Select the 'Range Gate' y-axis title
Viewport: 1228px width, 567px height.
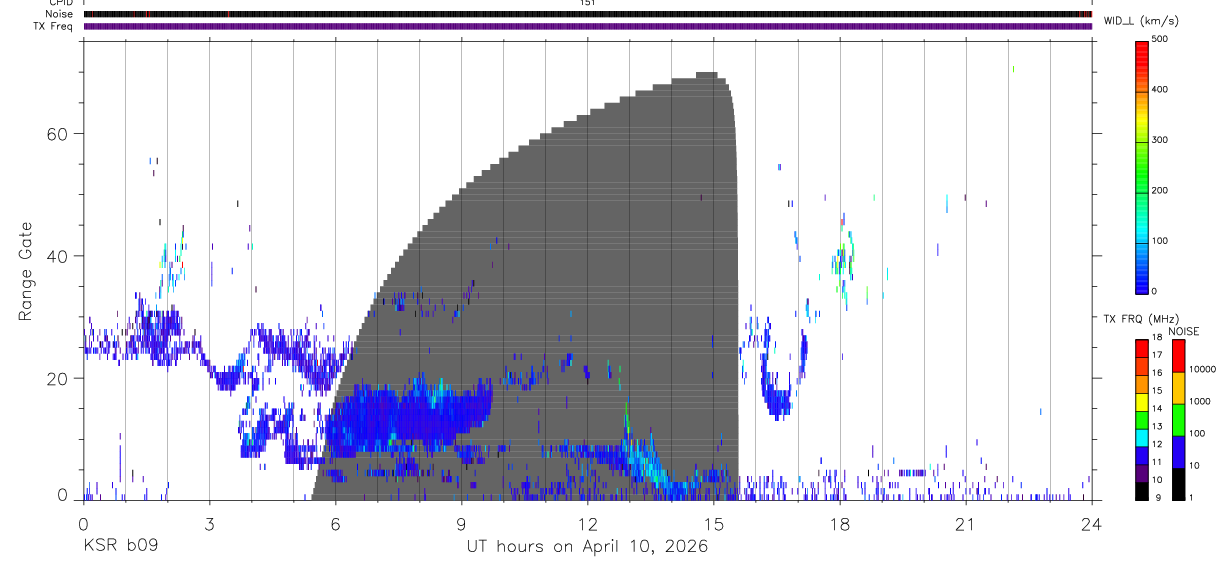click(x=27, y=272)
